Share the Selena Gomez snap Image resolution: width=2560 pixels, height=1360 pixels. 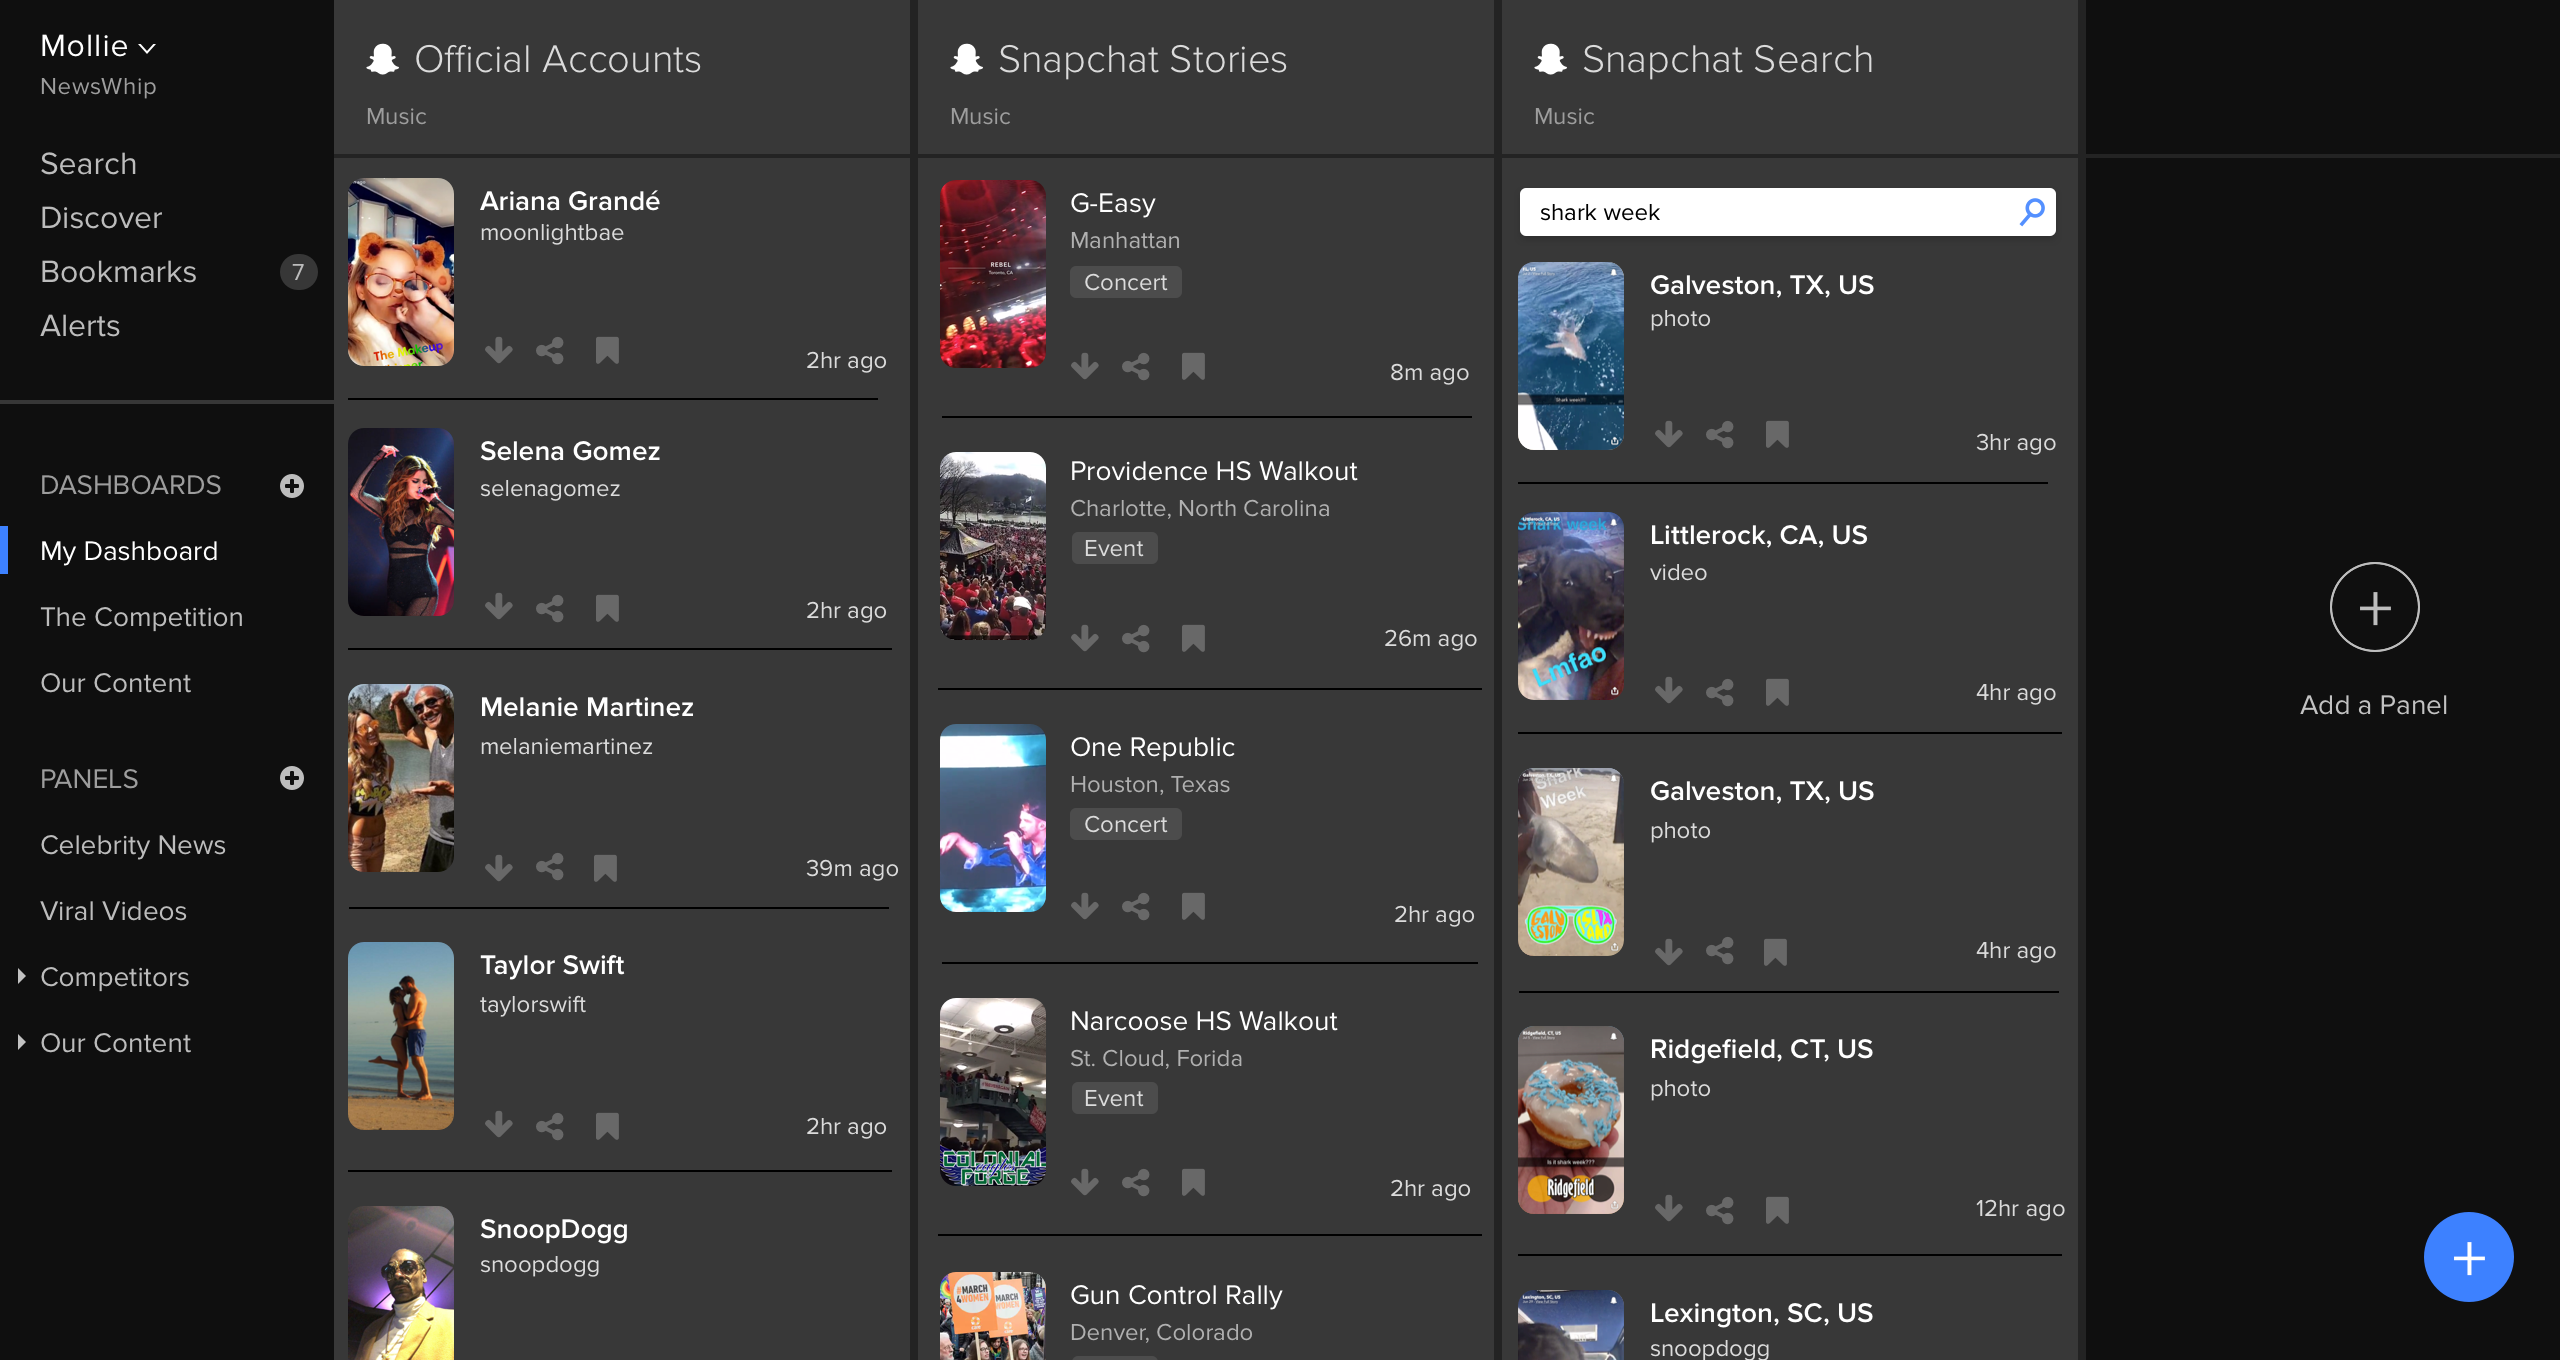[x=550, y=609]
